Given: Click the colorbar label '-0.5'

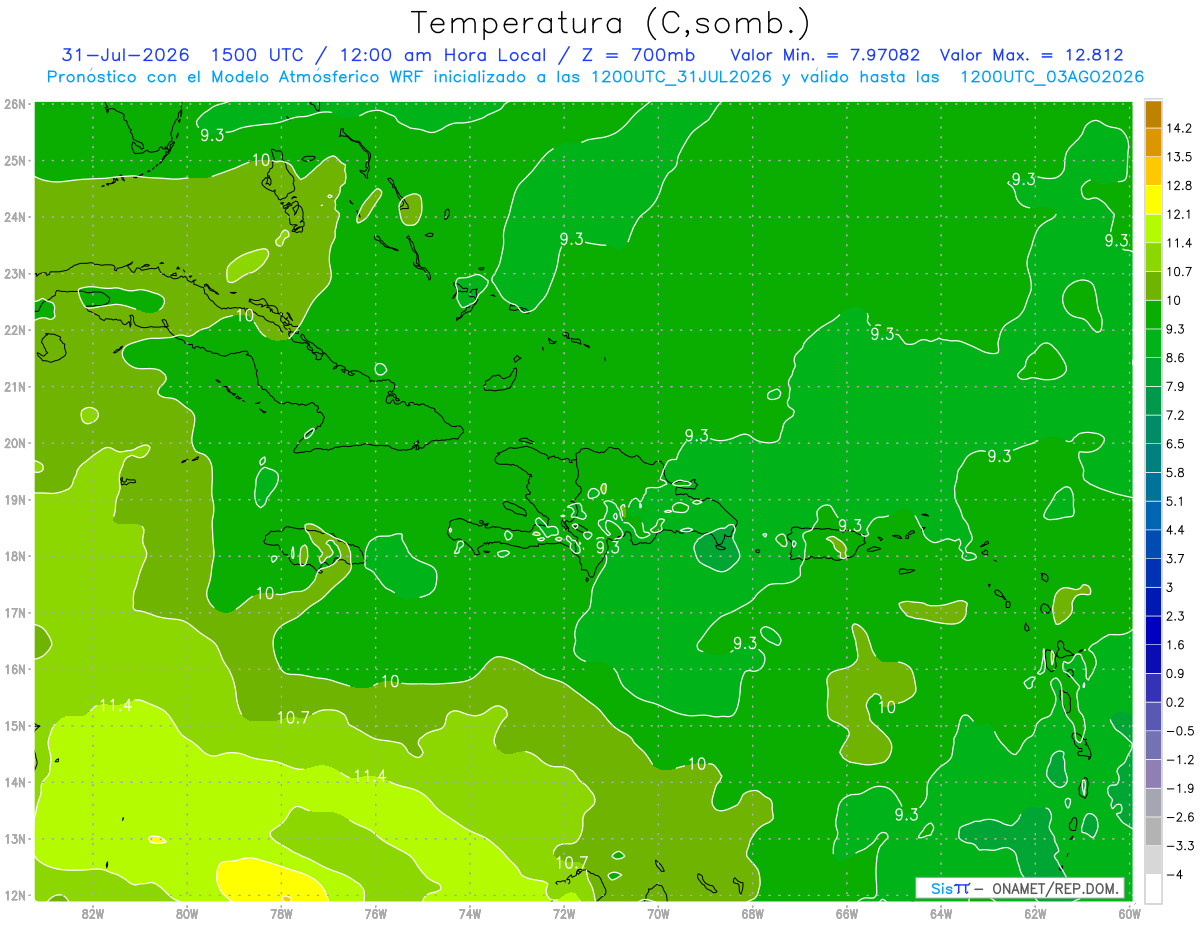Looking at the screenshot, I should (1180, 730).
